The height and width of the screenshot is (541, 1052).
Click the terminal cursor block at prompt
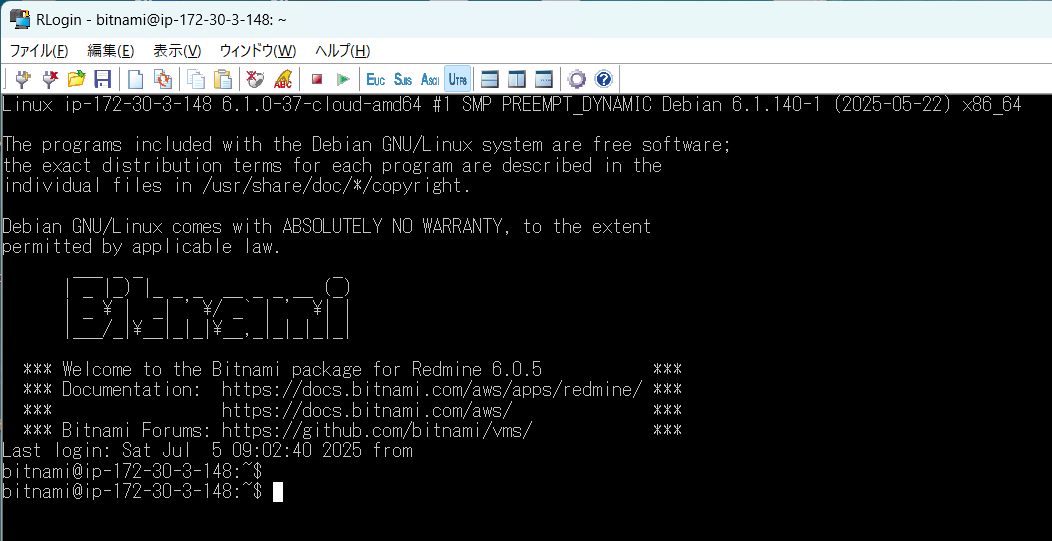pos(278,492)
